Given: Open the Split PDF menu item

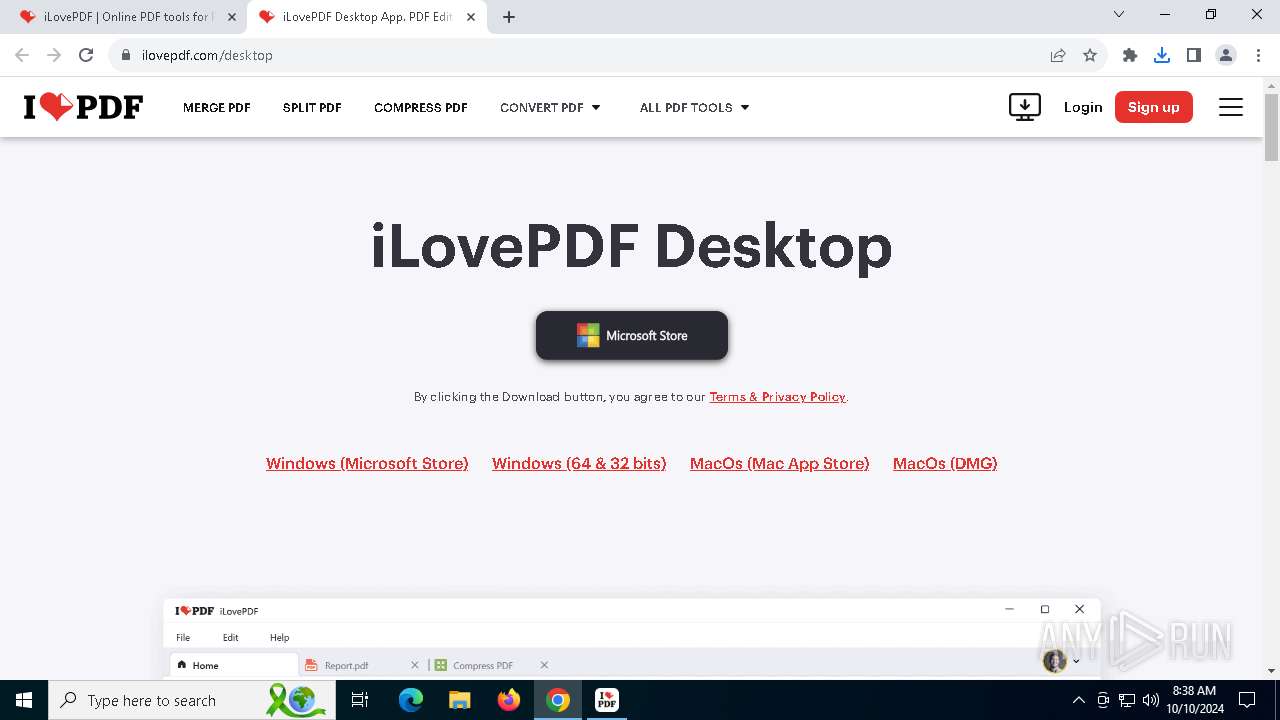Looking at the screenshot, I should [312, 107].
